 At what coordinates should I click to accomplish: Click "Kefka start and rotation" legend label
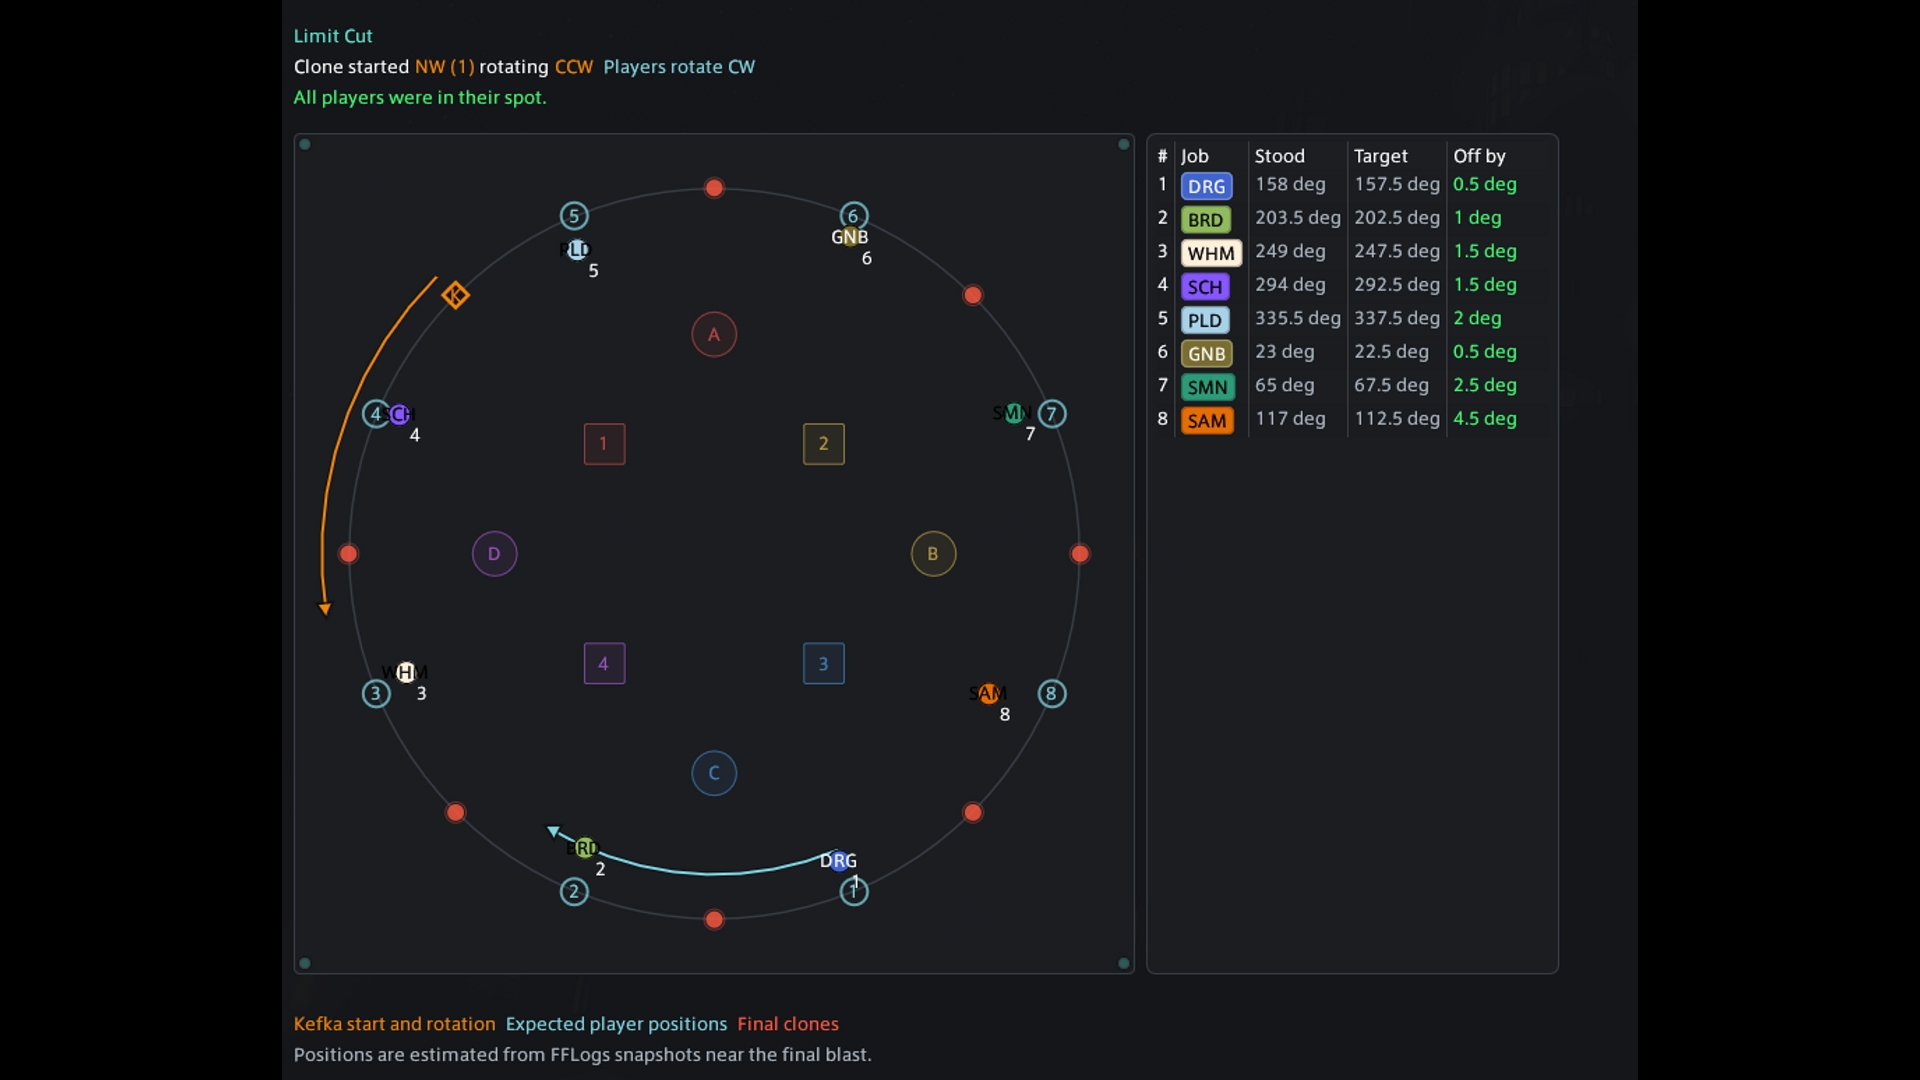pos(394,1023)
